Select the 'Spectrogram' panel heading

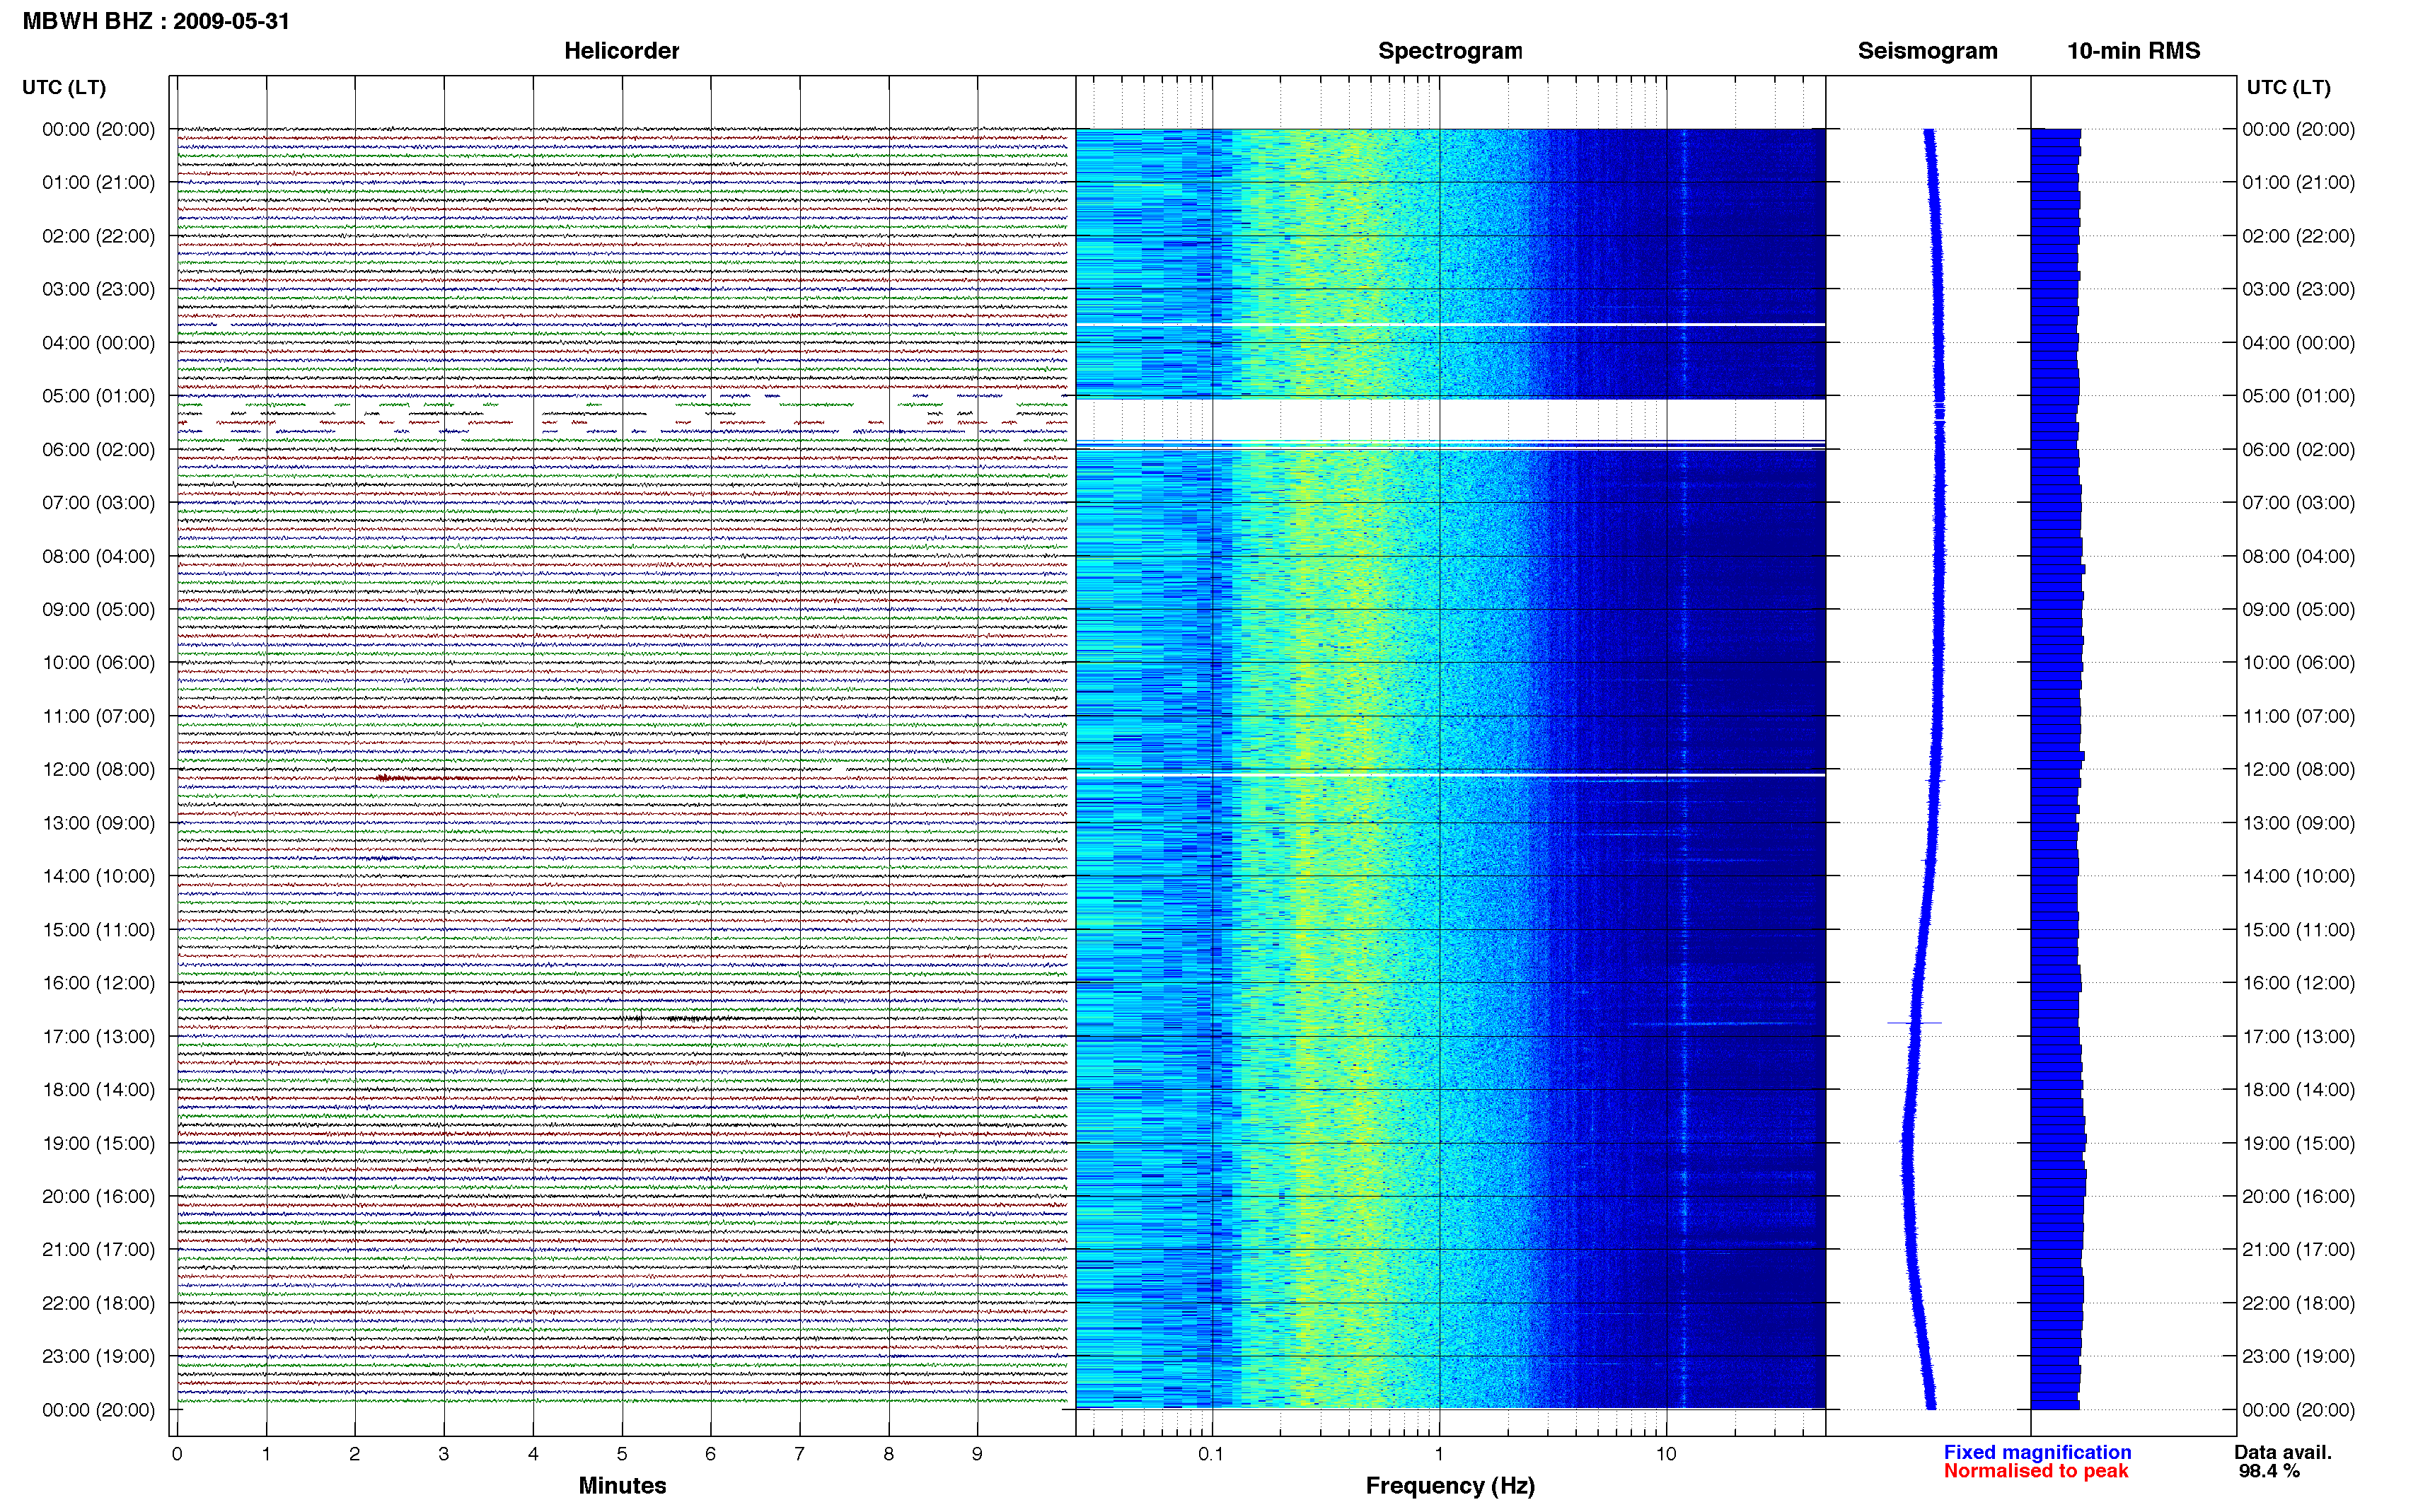1450,51
